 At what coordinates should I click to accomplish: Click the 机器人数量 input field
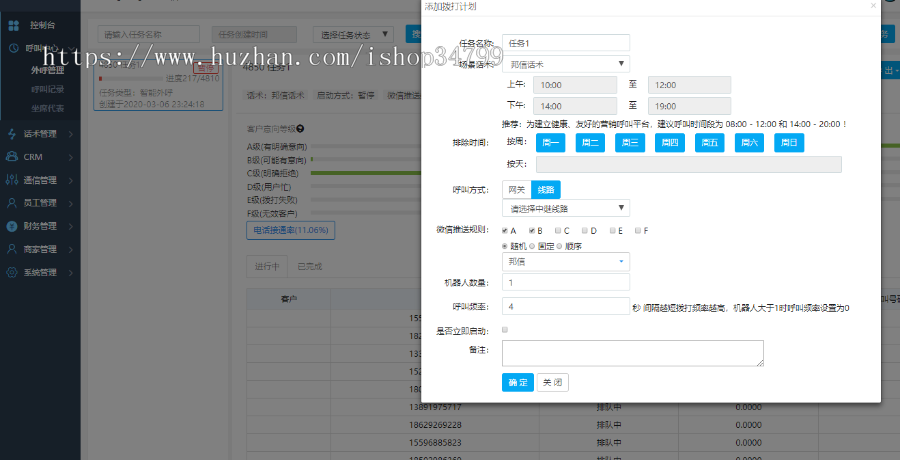pos(565,282)
